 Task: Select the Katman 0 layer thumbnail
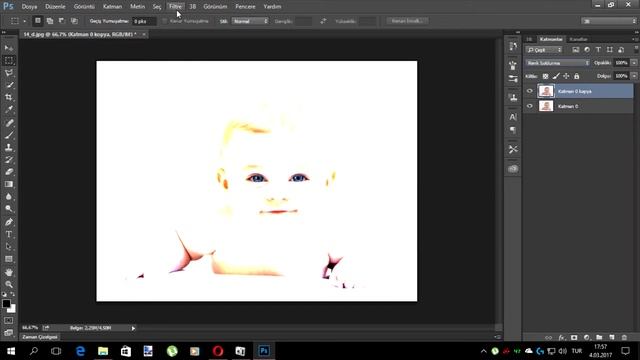coord(546,106)
